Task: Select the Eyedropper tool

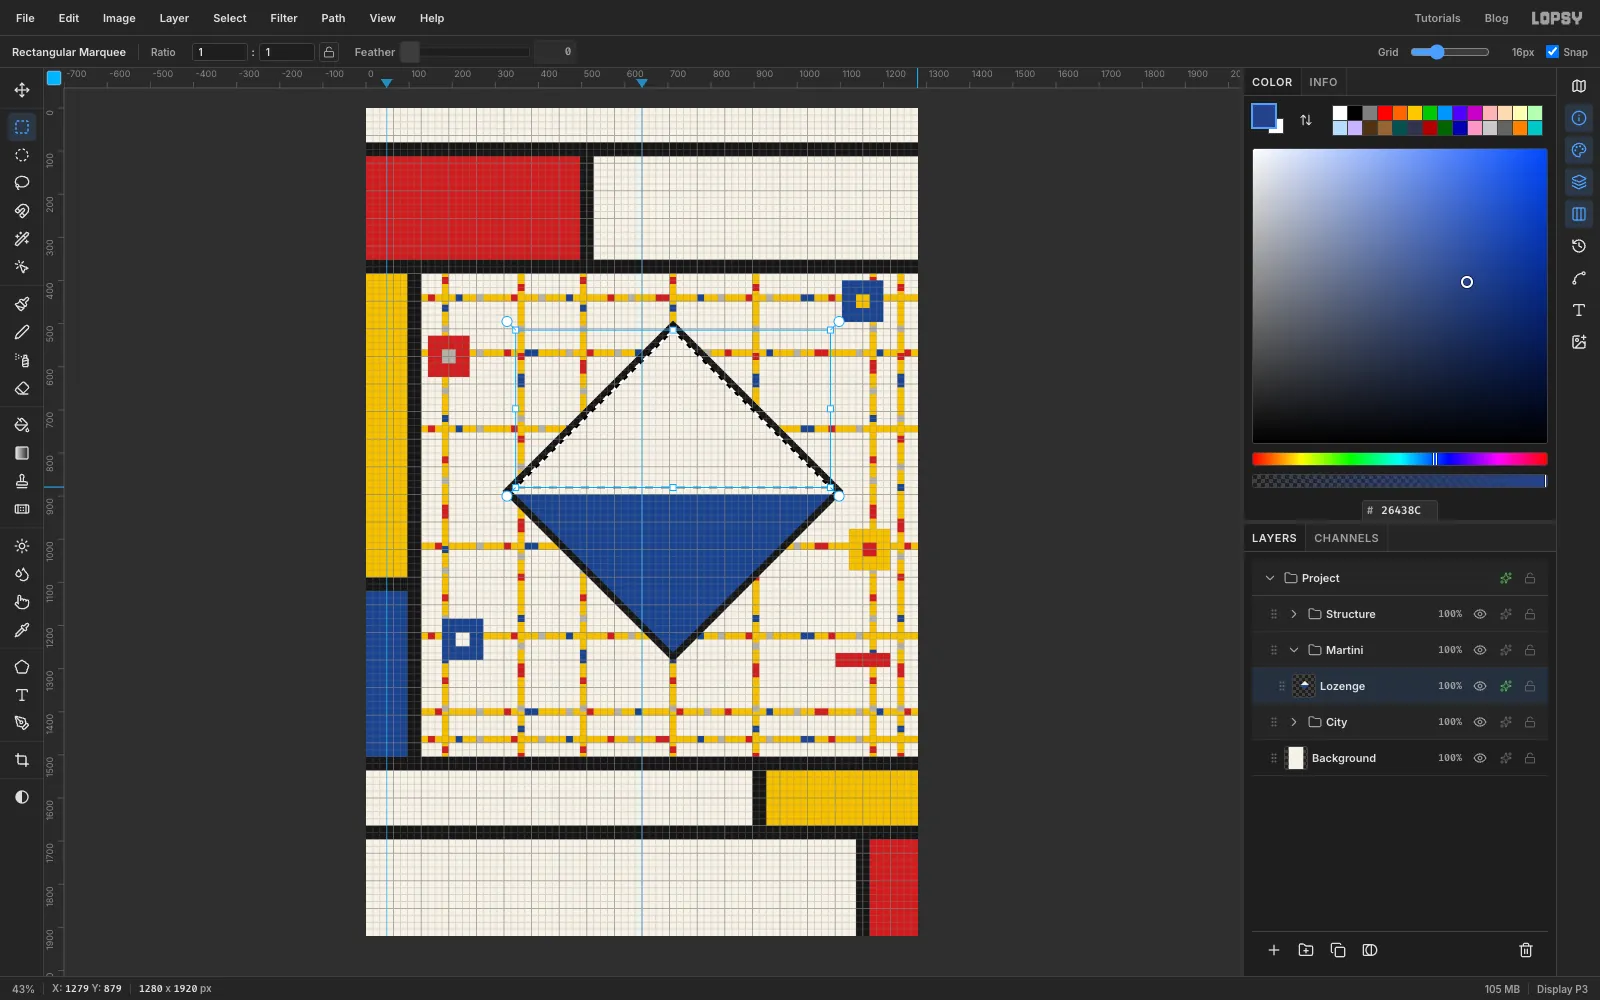Action: coord(22,630)
